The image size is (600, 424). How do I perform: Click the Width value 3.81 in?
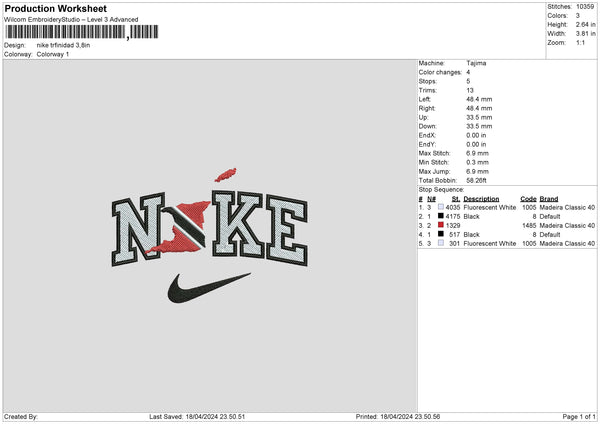(585, 34)
